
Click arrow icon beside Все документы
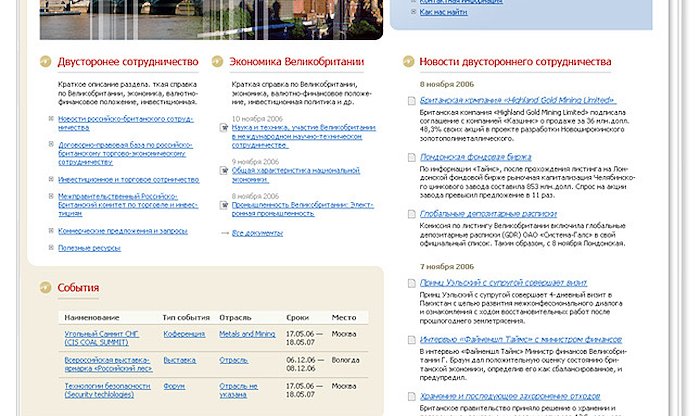click(225, 233)
